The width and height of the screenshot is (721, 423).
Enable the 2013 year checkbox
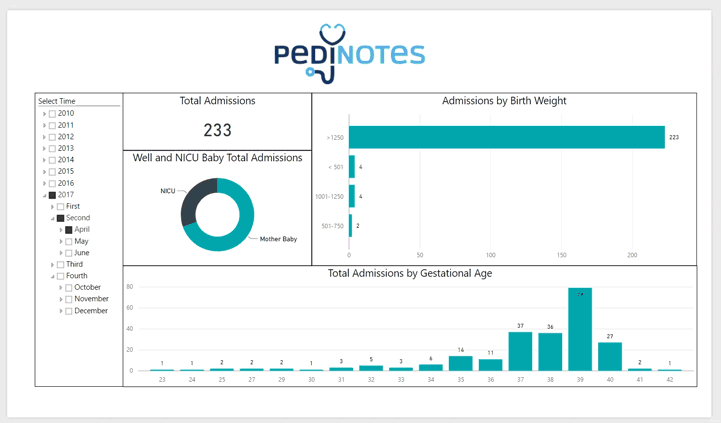pos(52,149)
